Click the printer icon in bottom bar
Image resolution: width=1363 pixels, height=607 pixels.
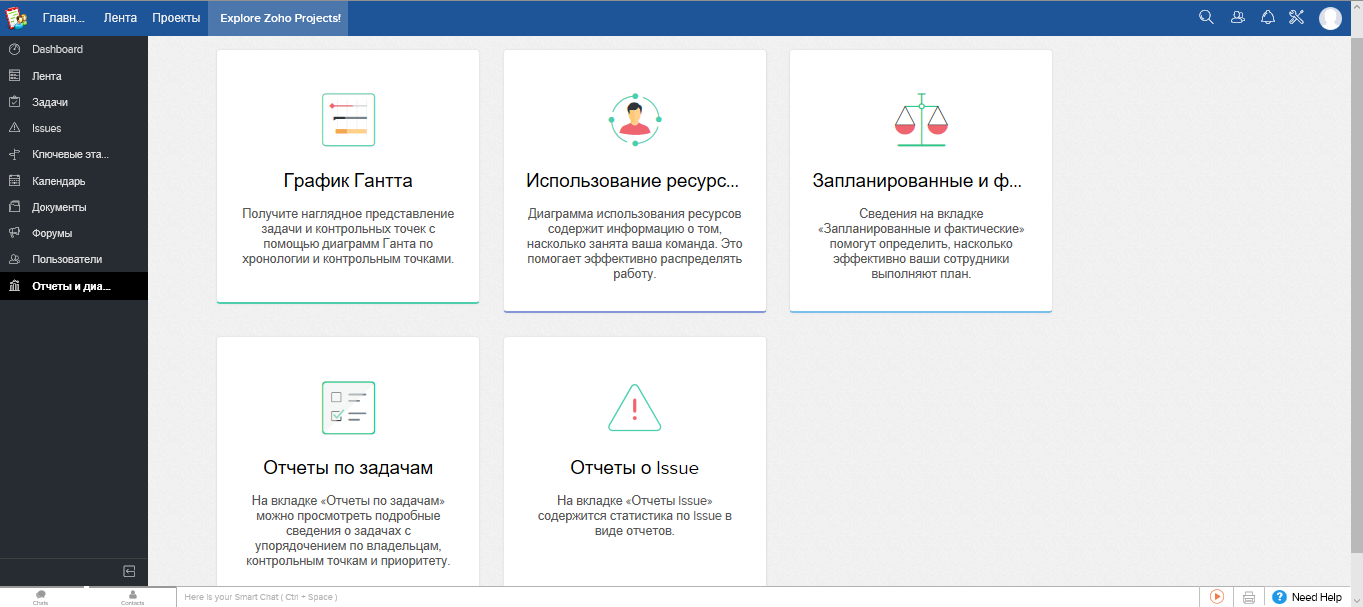tap(1248, 596)
